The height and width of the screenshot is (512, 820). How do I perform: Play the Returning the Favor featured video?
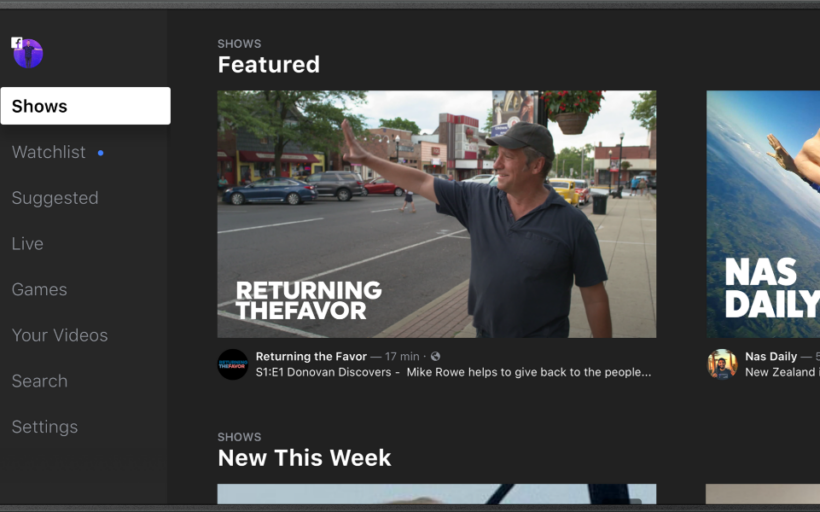pyautogui.click(x=437, y=214)
